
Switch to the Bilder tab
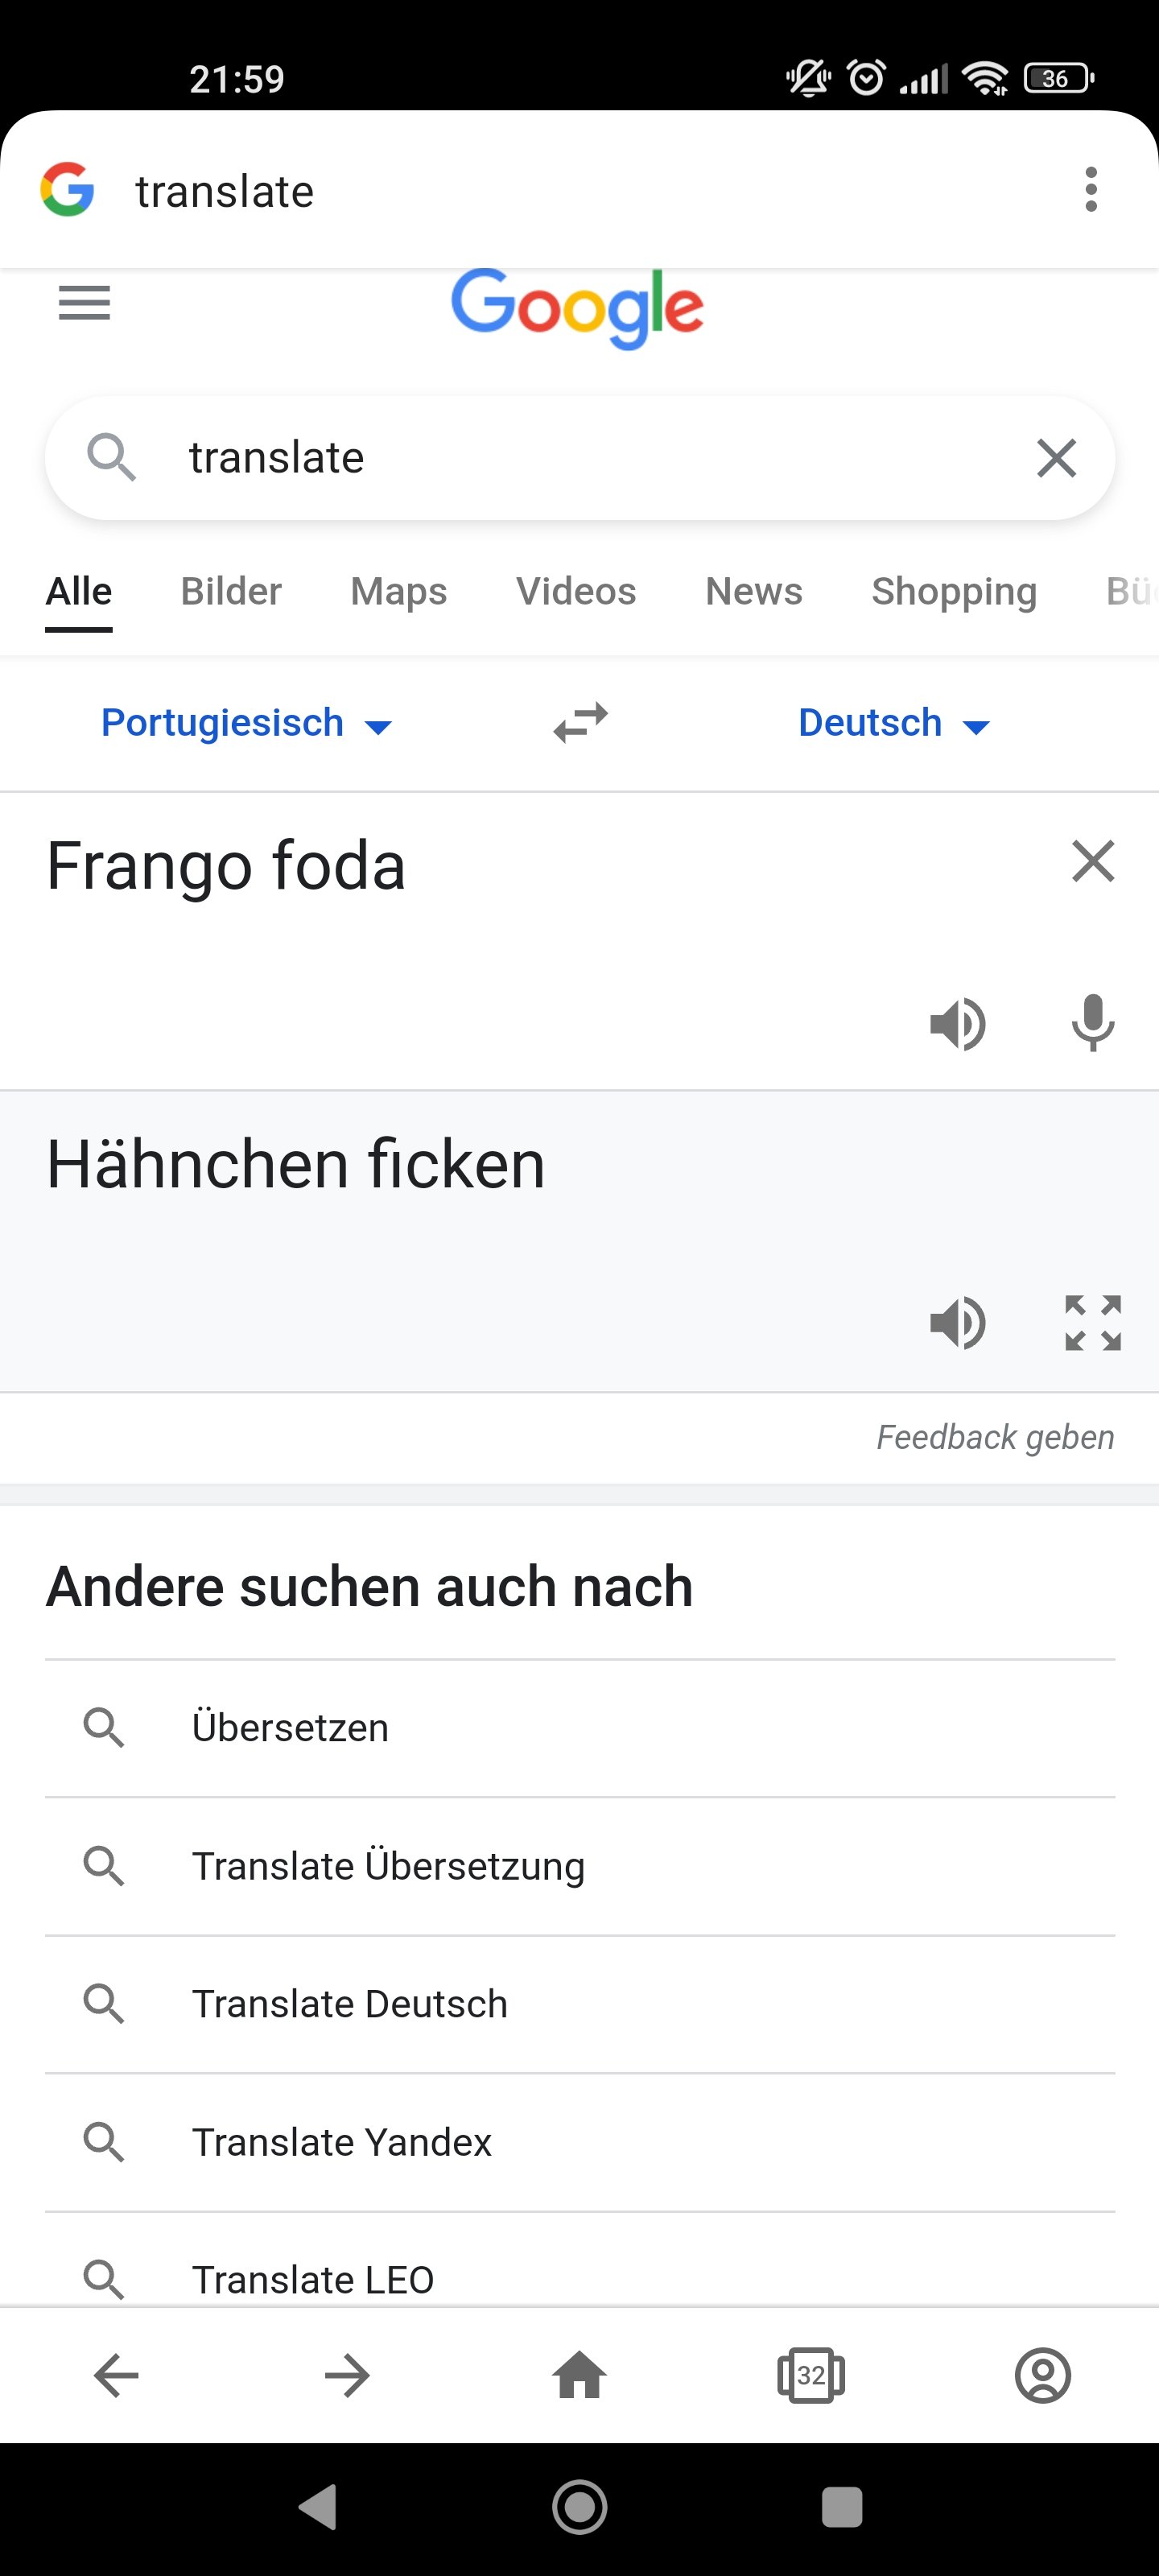click(x=231, y=591)
